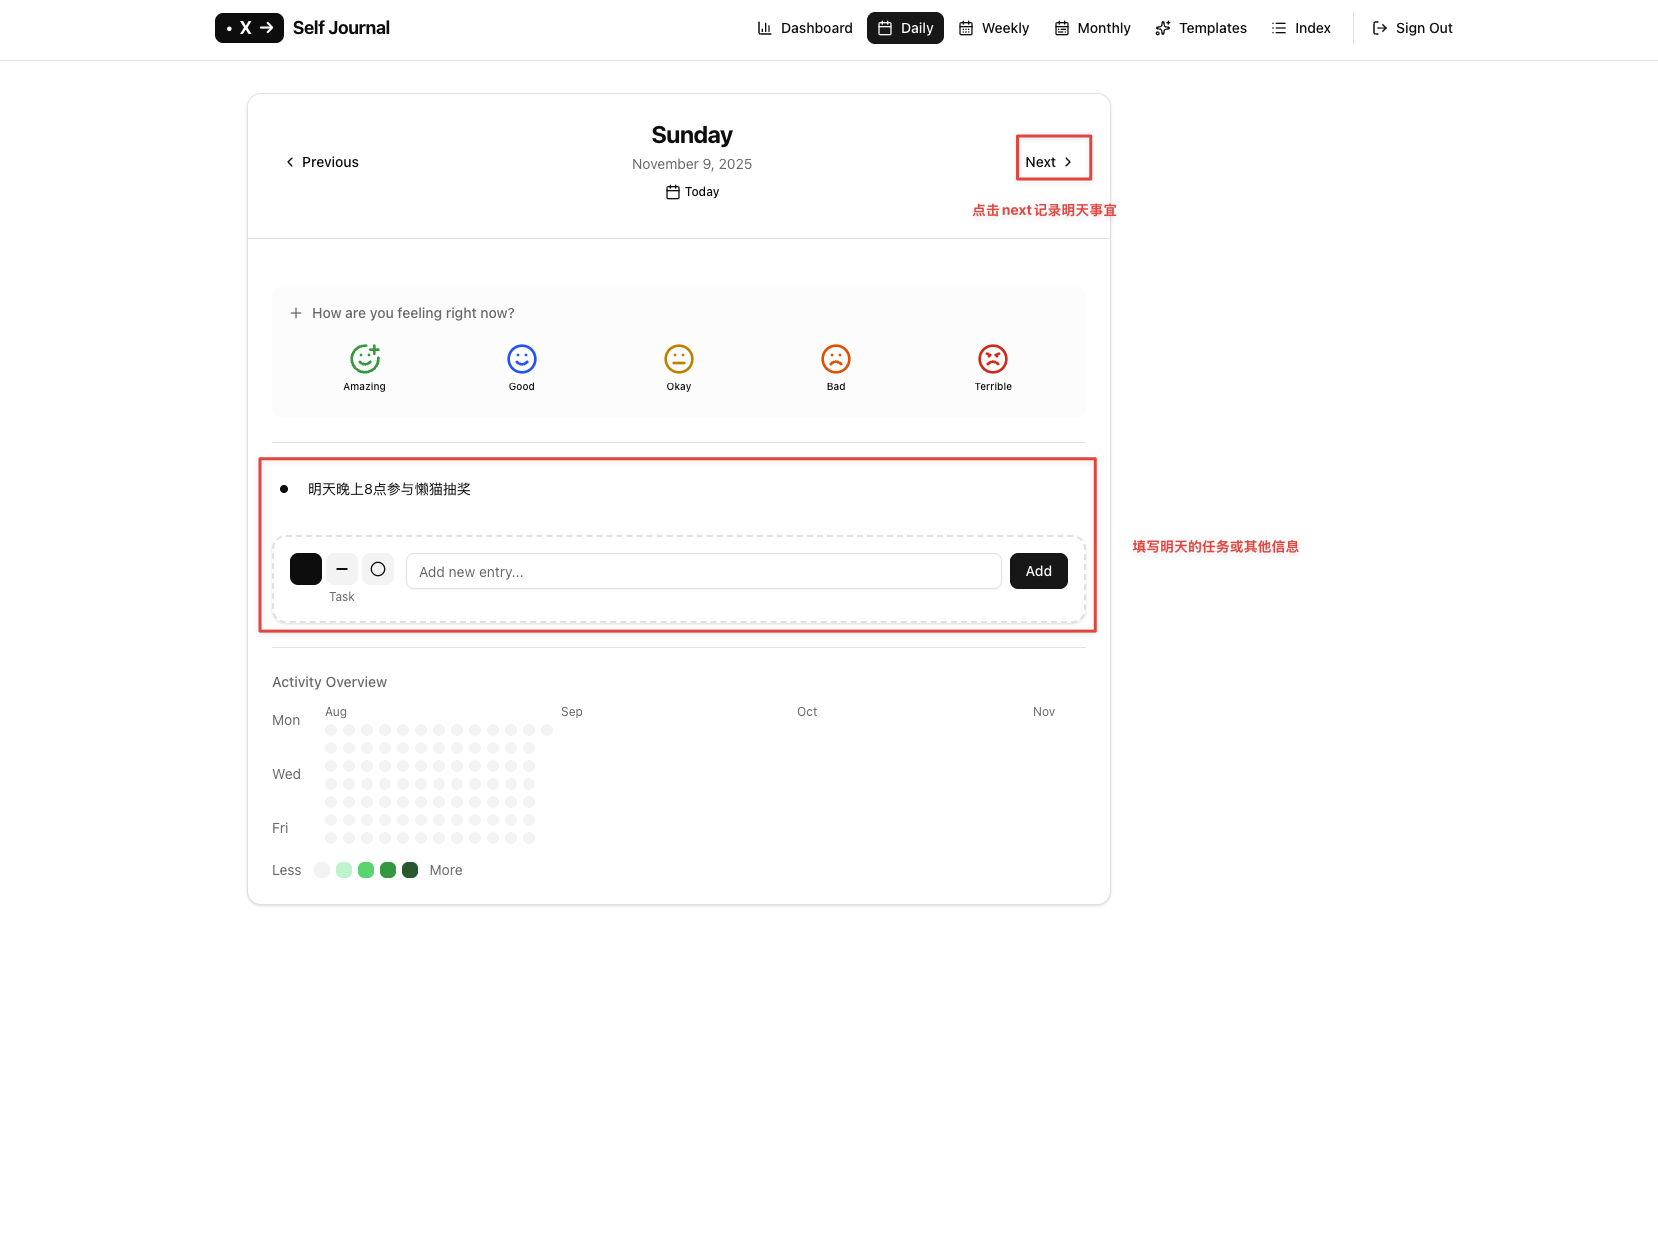
Task: Switch to the Daily view
Action: coord(905,28)
